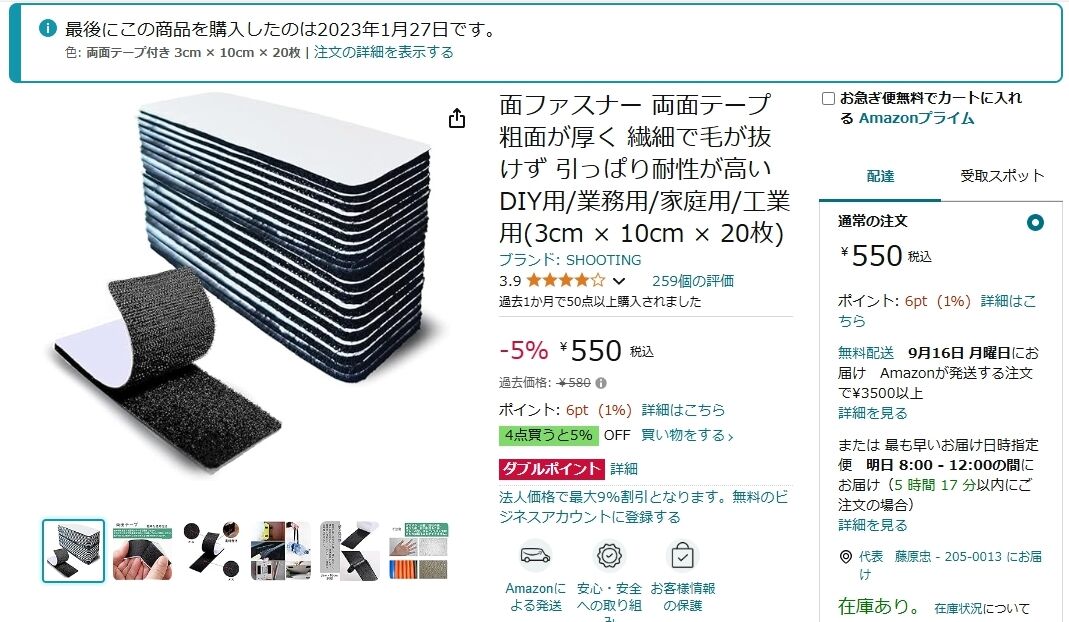The image size is (1069, 622).
Task: Select the second thumbnail showing hand holding tape
Action: [x=142, y=551]
